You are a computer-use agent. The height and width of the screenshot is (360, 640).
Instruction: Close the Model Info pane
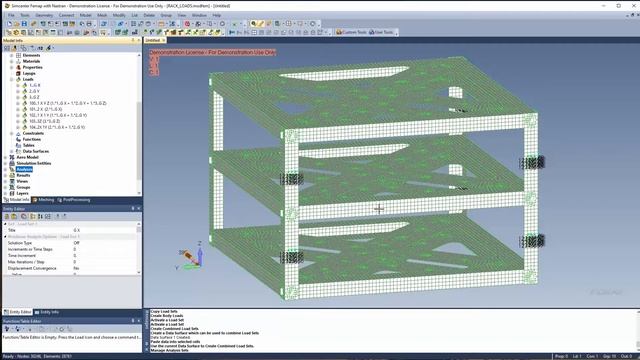(139, 40)
